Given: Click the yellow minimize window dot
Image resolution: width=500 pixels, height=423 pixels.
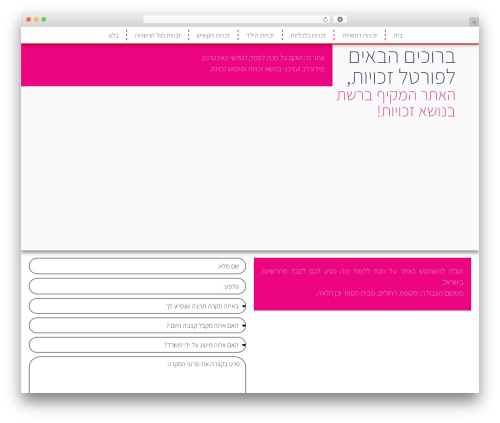Looking at the screenshot, I should (36, 19).
